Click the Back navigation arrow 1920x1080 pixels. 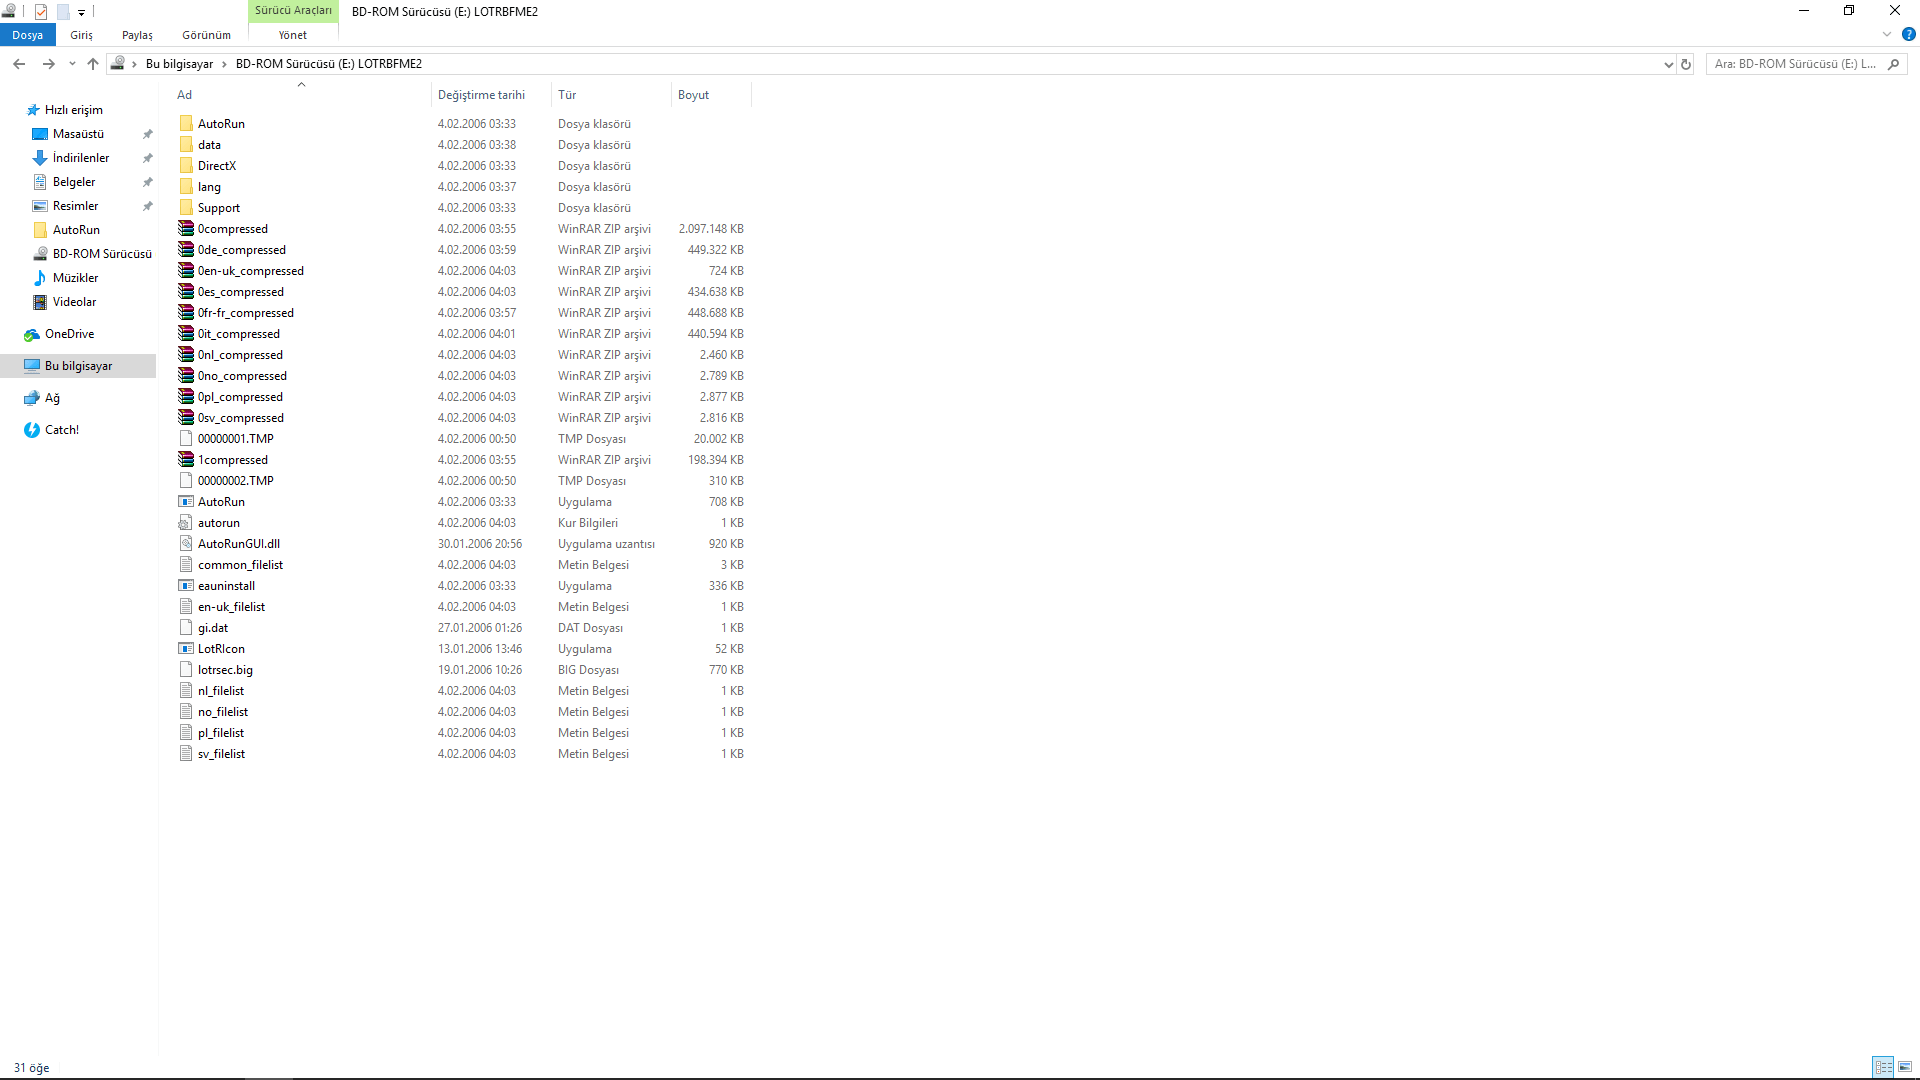pyautogui.click(x=19, y=64)
